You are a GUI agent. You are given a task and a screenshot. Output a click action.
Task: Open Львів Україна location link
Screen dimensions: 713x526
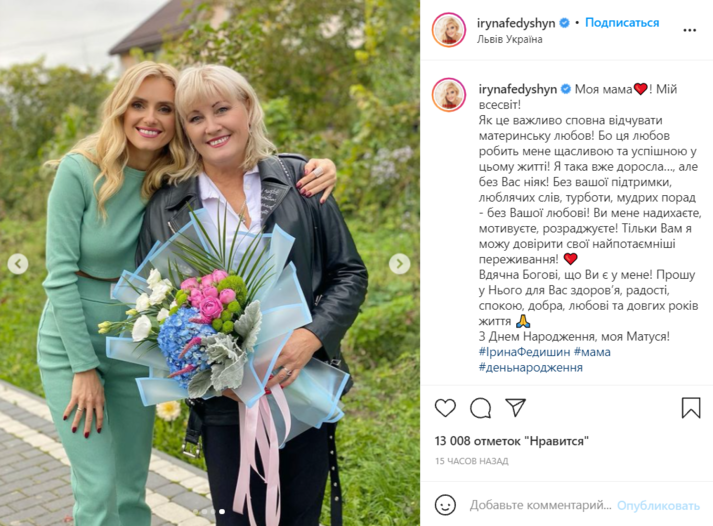click(509, 39)
